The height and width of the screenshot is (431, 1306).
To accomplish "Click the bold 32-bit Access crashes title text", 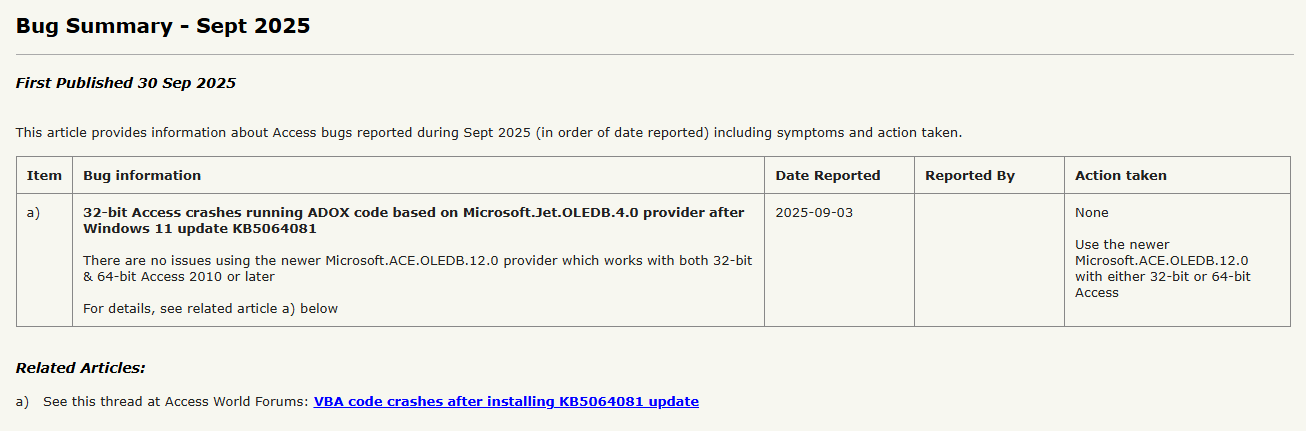I will point(414,220).
